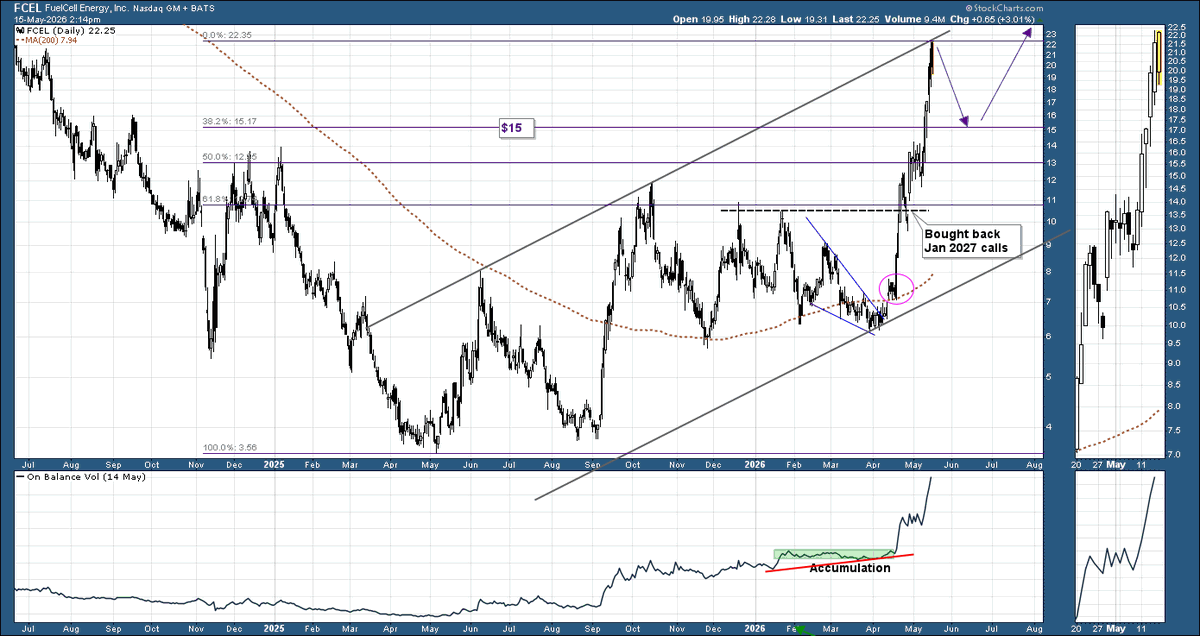Viewport: 1200px width, 636px height.
Task: Click the 22.5 label on zoom panel axis
Action: tap(1176, 29)
